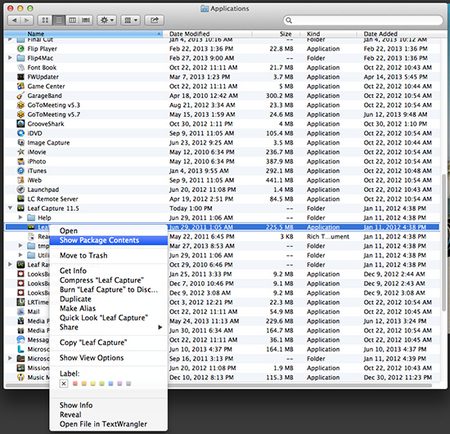Select the iTunes app icon
The image size is (450, 434).
pos(21,171)
